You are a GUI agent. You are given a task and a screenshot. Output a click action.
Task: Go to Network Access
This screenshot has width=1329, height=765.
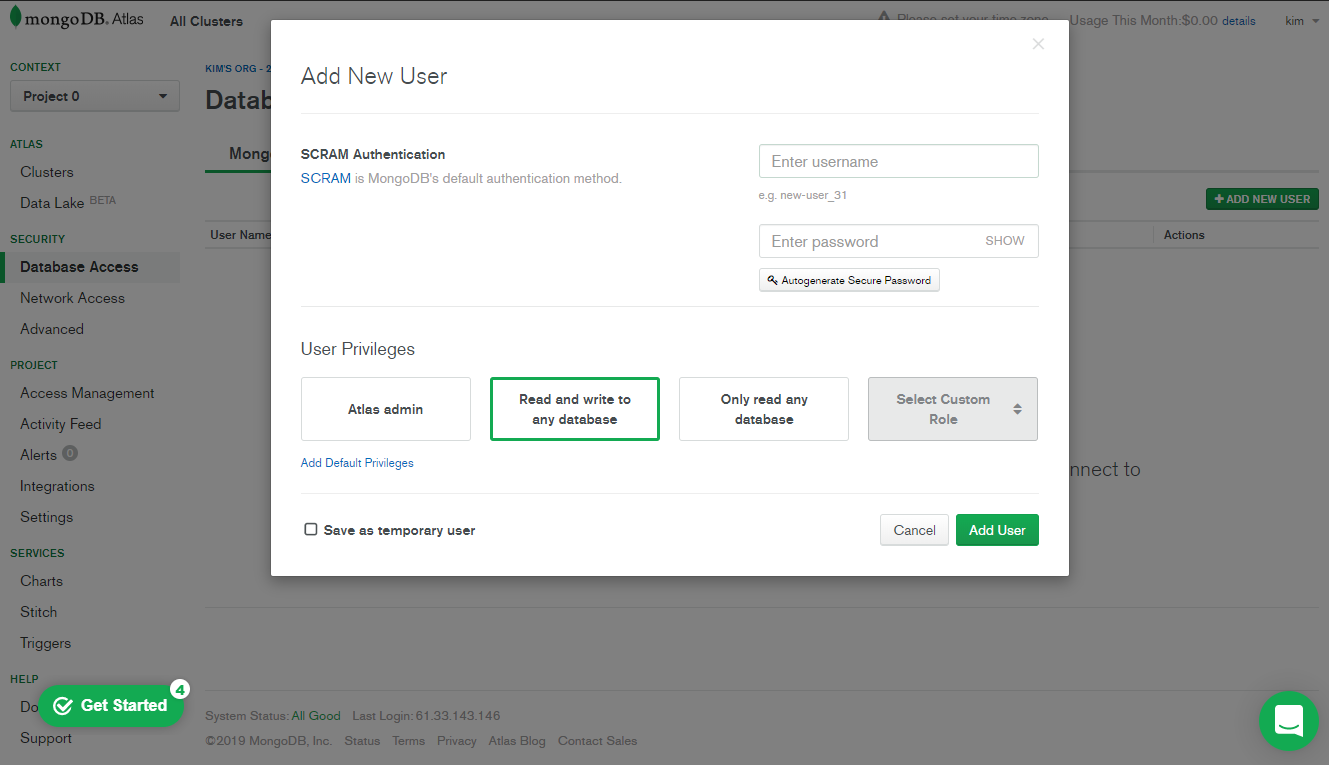(x=72, y=298)
